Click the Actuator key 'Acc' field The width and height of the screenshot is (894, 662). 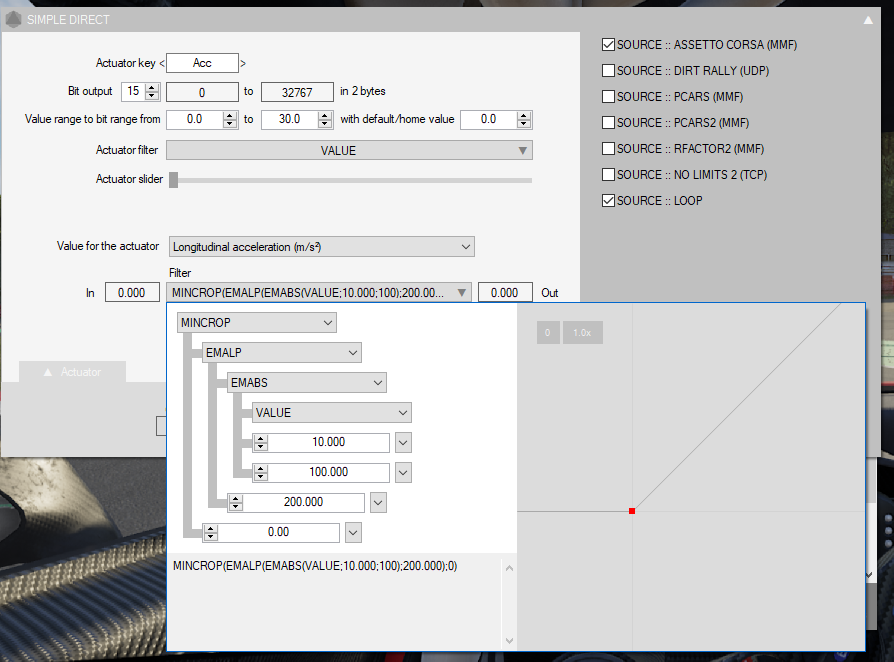pos(202,63)
